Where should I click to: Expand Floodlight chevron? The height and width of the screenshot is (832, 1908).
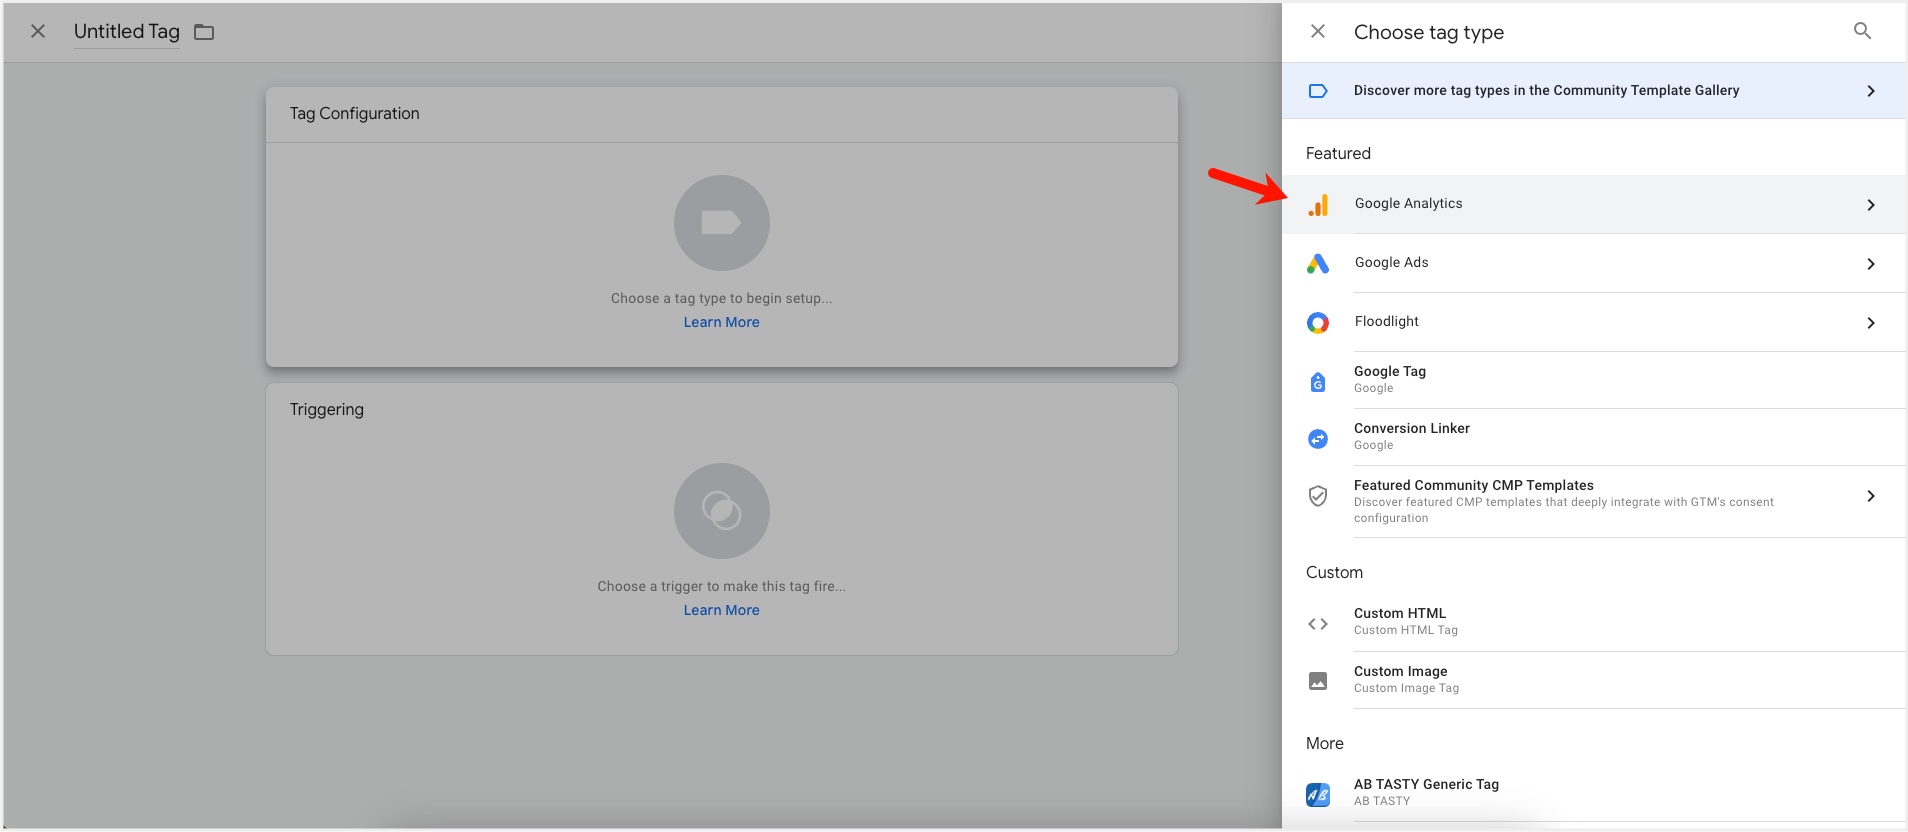point(1871,323)
